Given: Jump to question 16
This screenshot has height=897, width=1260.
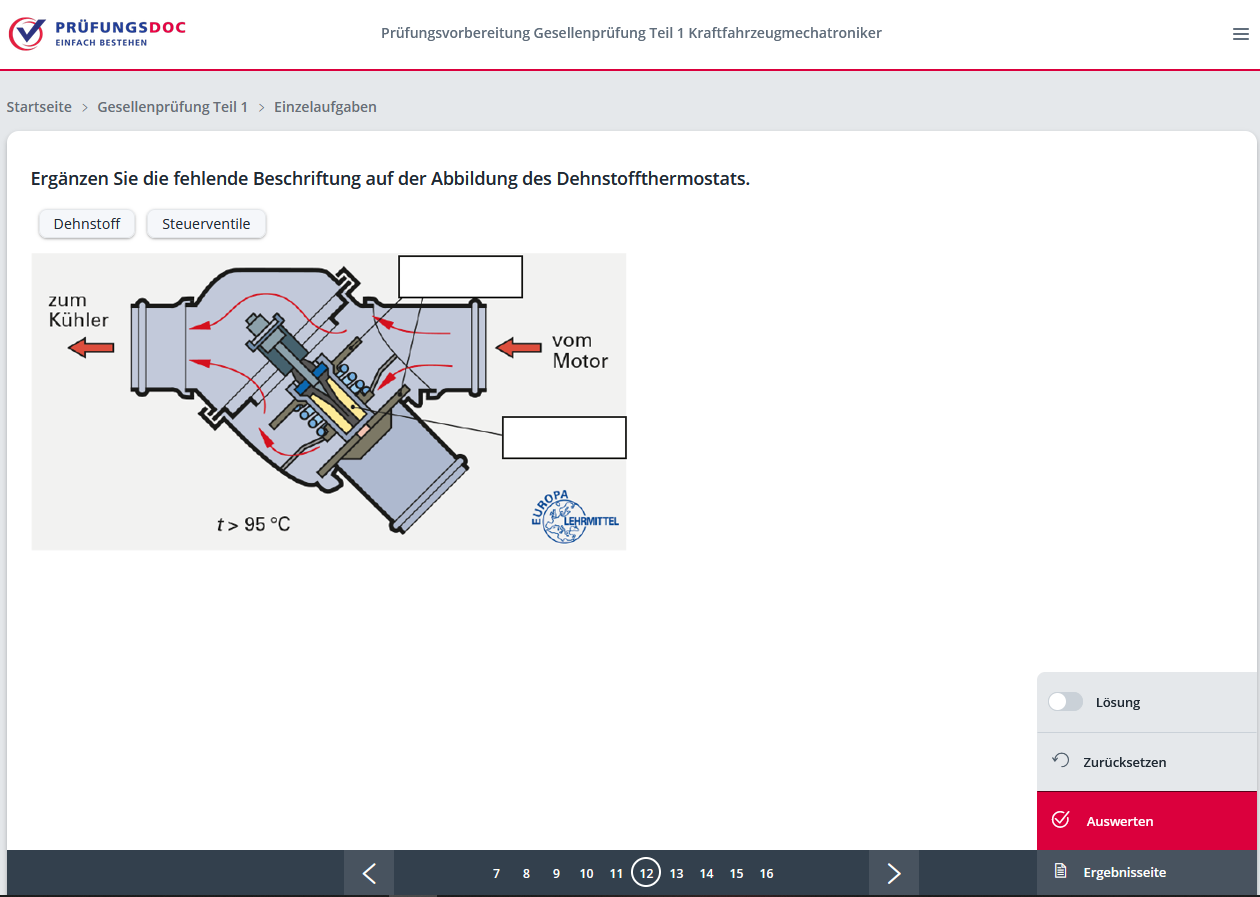Looking at the screenshot, I should 766,873.
